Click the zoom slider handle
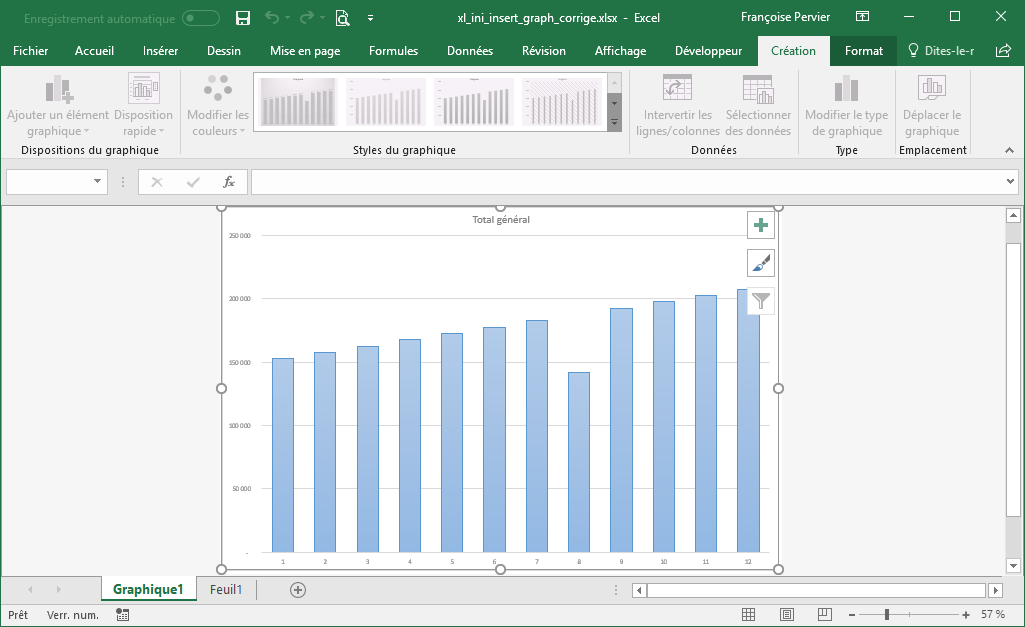The width and height of the screenshot is (1025, 627). click(887, 615)
